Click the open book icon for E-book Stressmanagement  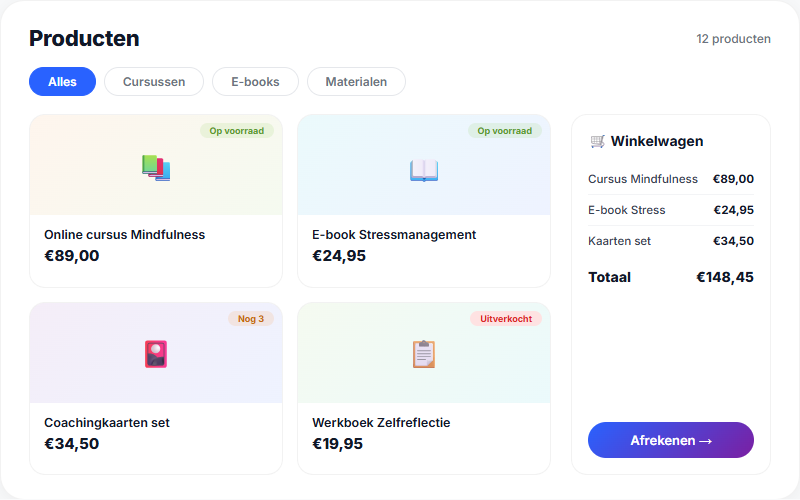(x=424, y=170)
